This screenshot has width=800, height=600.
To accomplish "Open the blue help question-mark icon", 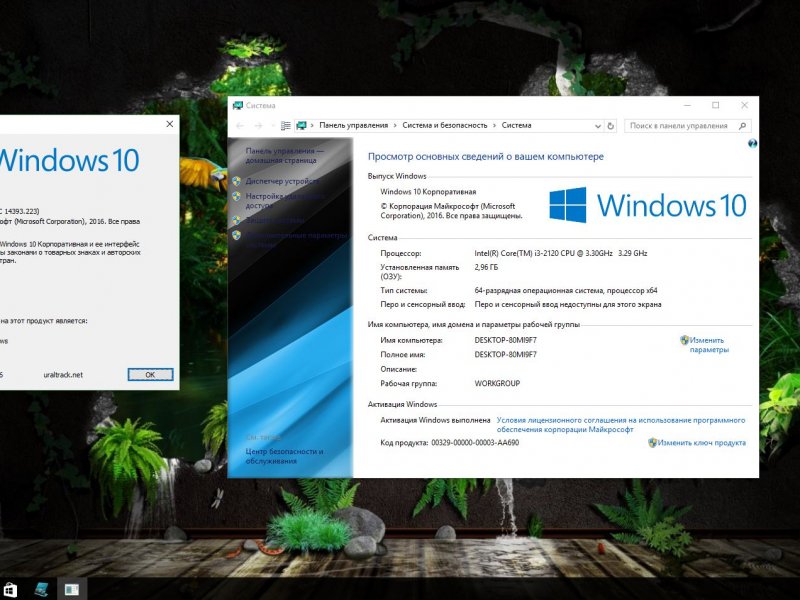I will (x=752, y=144).
